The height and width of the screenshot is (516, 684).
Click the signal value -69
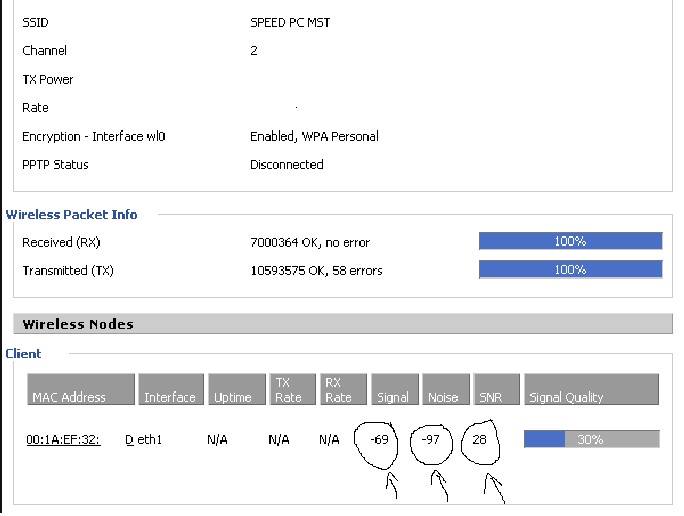coord(379,440)
